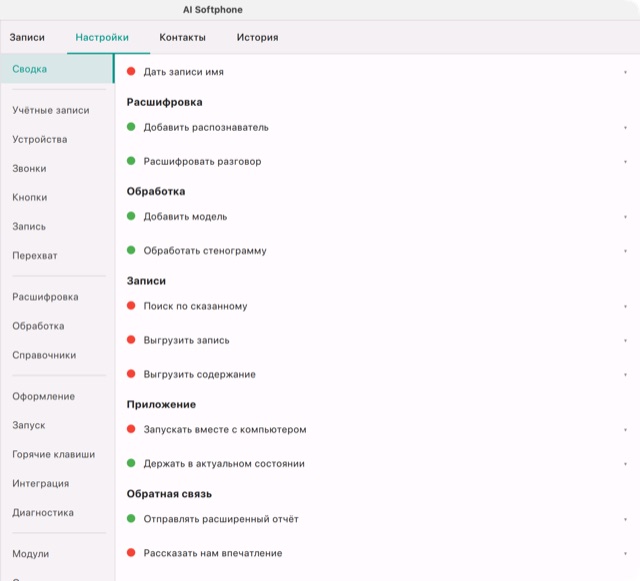The width and height of the screenshot is (640, 581).
Task: Expand the Запускать вместе с компьютером arrow
Action: 625,430
